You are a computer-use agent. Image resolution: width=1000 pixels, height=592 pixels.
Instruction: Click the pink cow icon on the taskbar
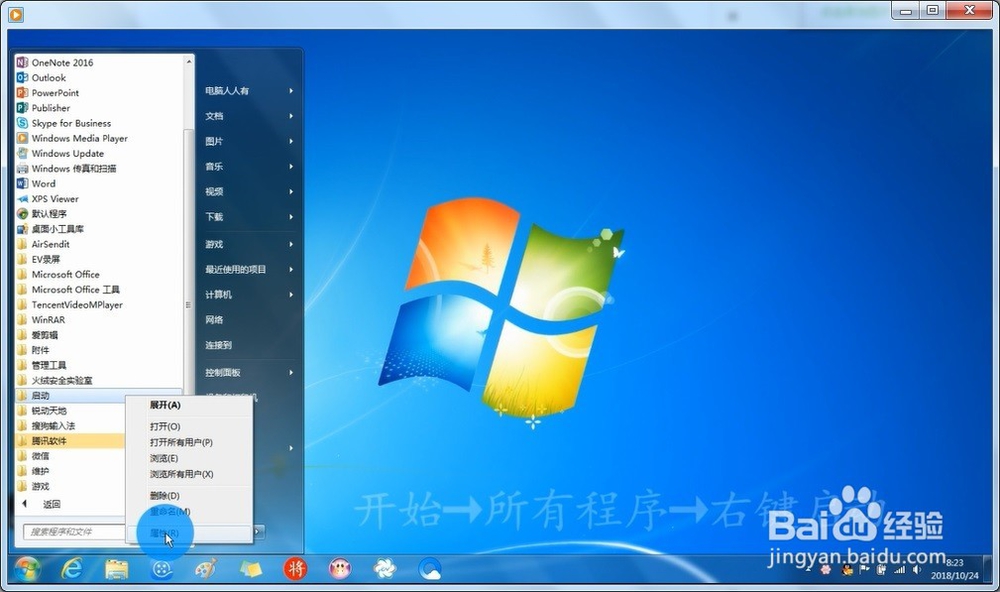pos(340,568)
